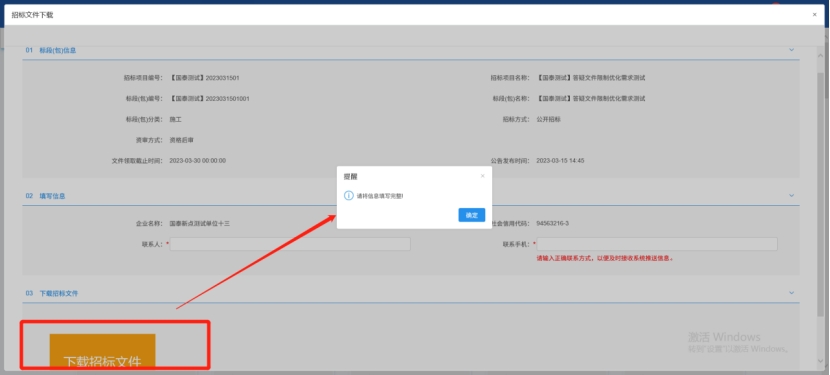This screenshot has height=375, width=830.
Task: Click the 资格后审 review method value
Action: click(x=182, y=140)
